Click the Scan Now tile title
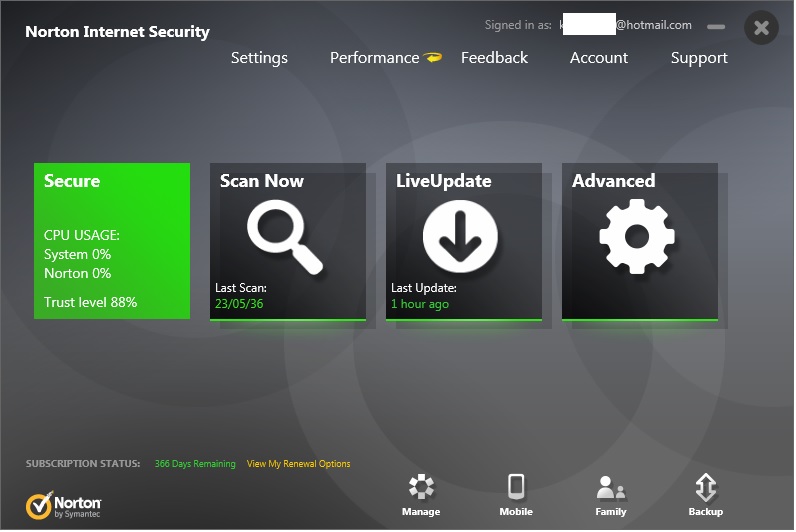Image resolution: width=796 pixels, height=532 pixels. pyautogui.click(x=261, y=181)
